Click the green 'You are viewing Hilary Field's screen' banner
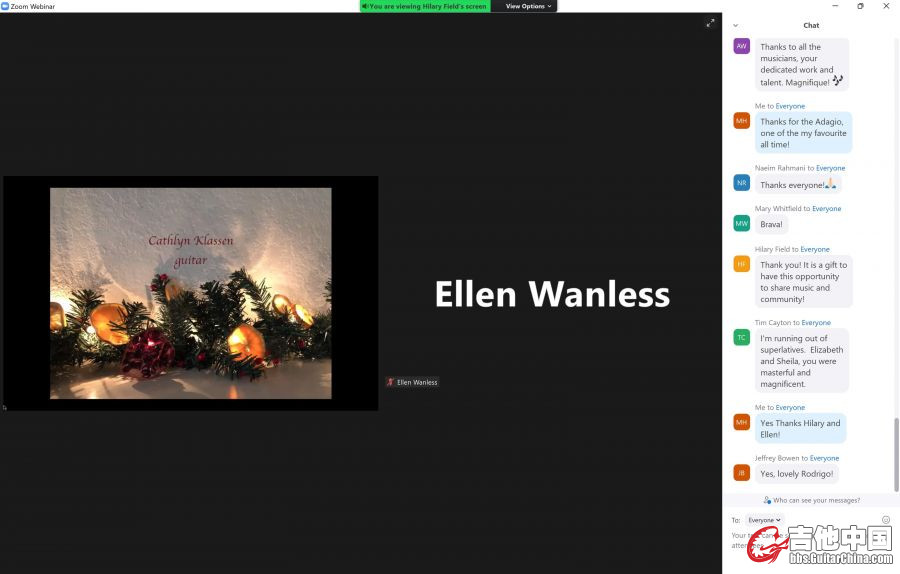The image size is (900, 574). [424, 6]
